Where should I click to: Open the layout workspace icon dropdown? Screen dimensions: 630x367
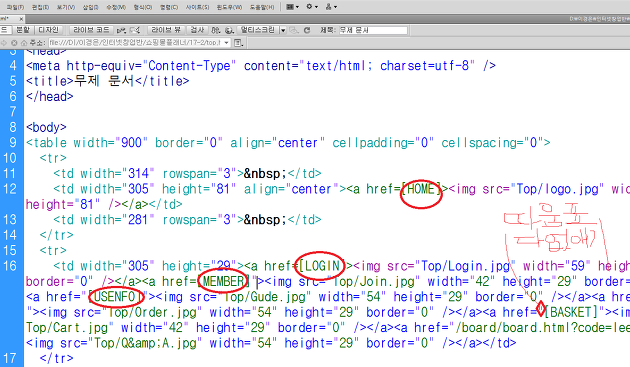coord(292,7)
